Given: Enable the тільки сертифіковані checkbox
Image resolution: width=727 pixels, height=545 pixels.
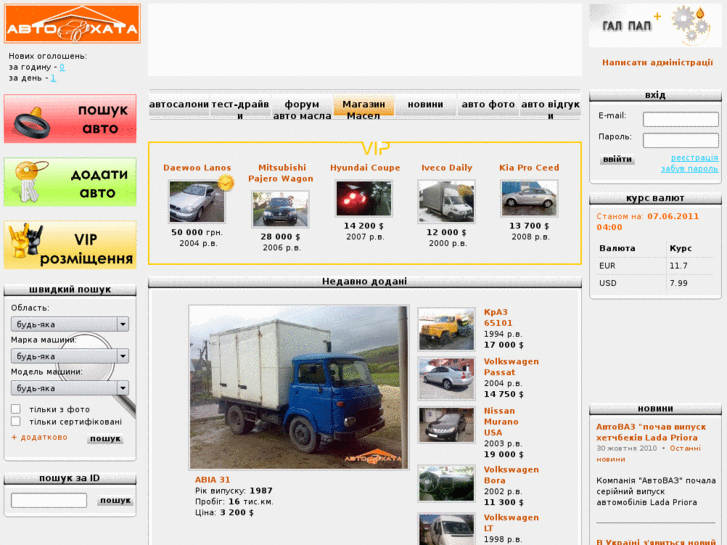Looking at the screenshot, I should pos(16,421).
